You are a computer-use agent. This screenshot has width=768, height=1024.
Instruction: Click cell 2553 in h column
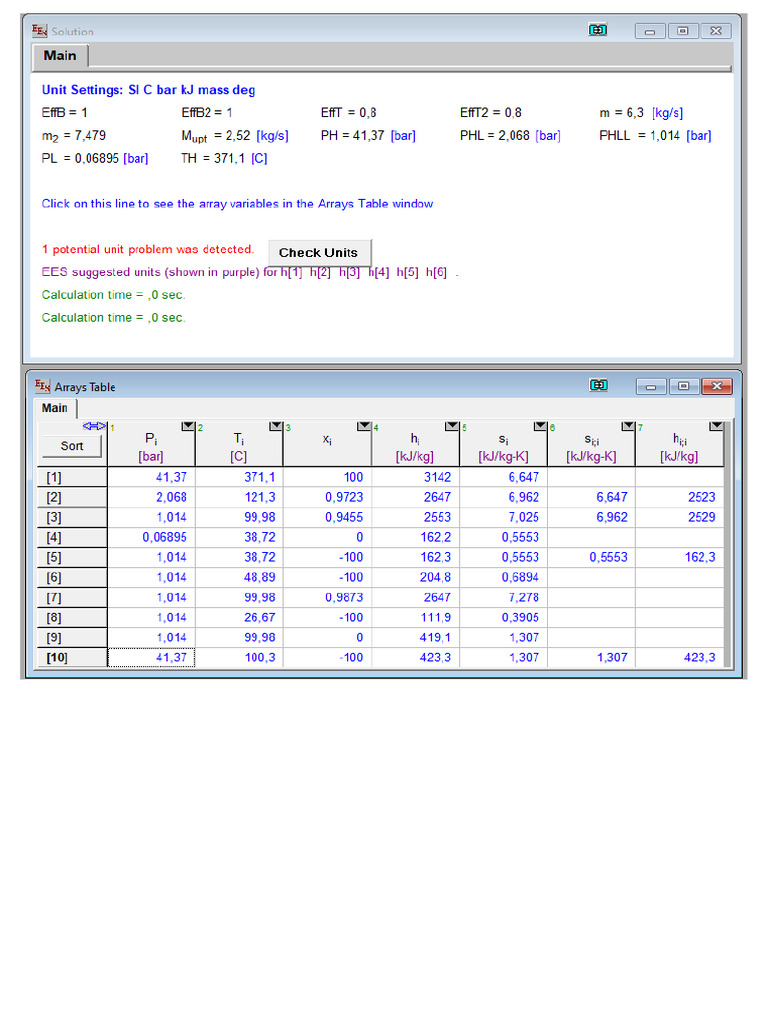coord(415,517)
